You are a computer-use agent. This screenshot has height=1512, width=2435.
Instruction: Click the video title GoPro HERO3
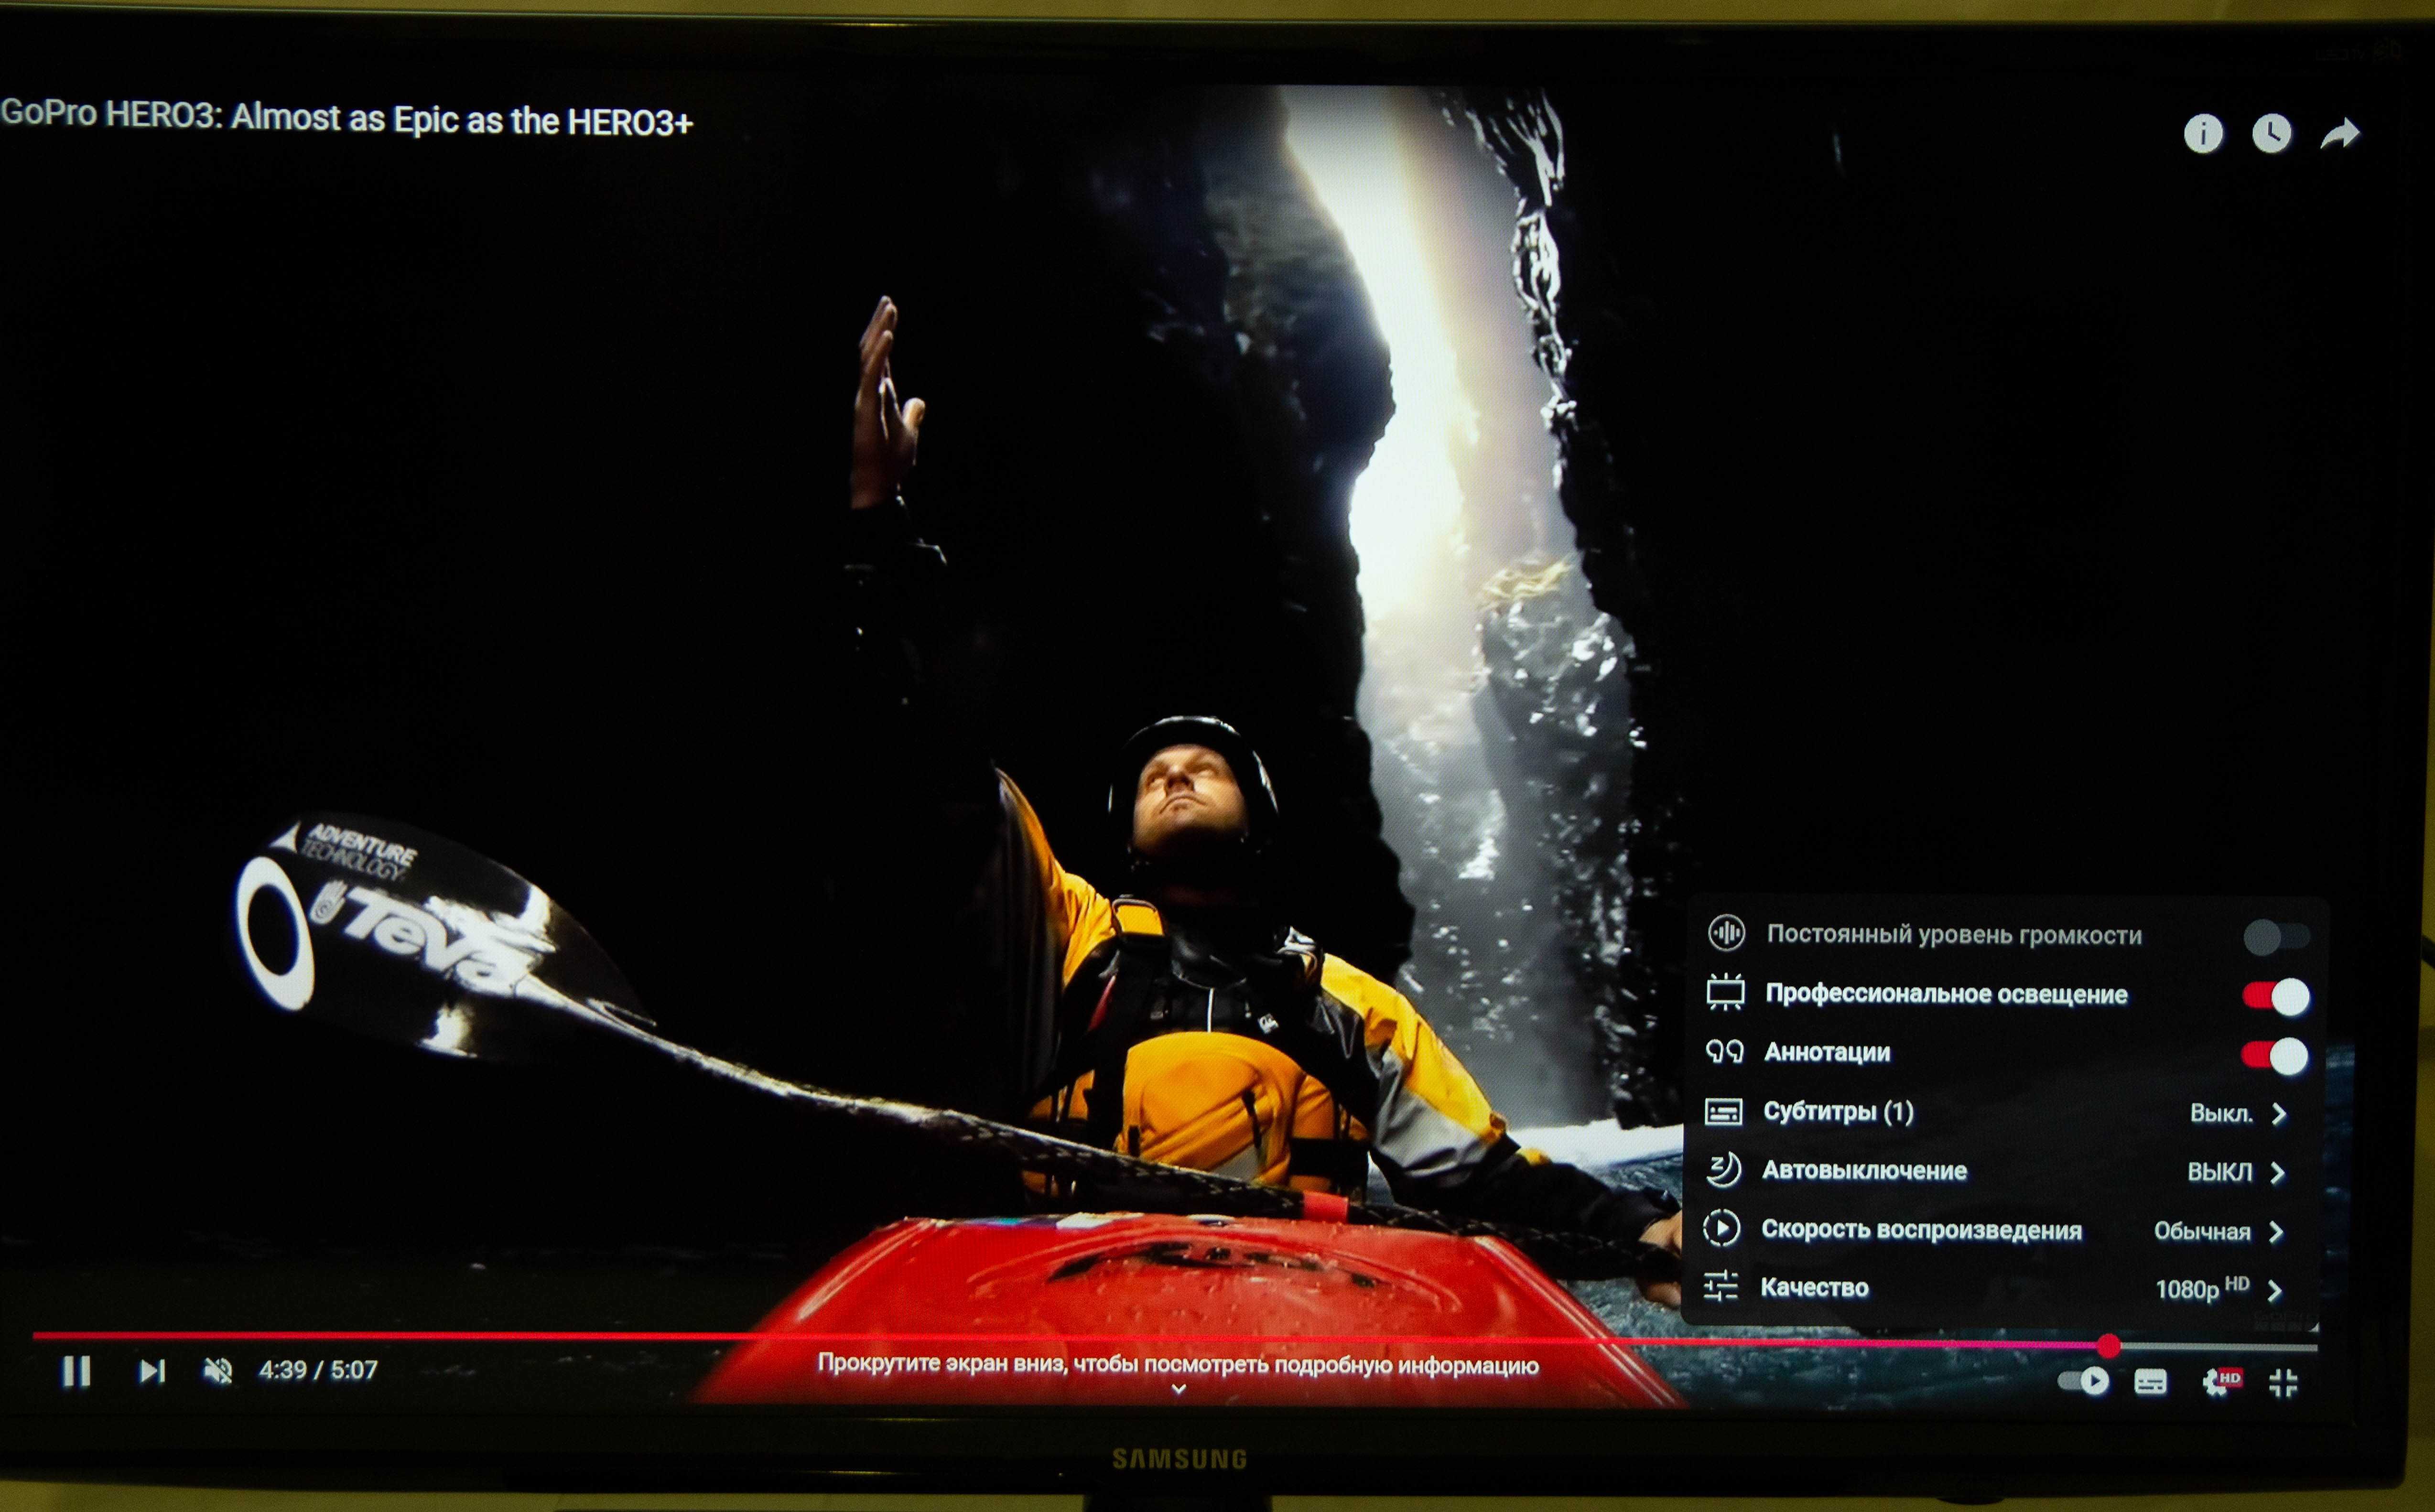click(346, 118)
